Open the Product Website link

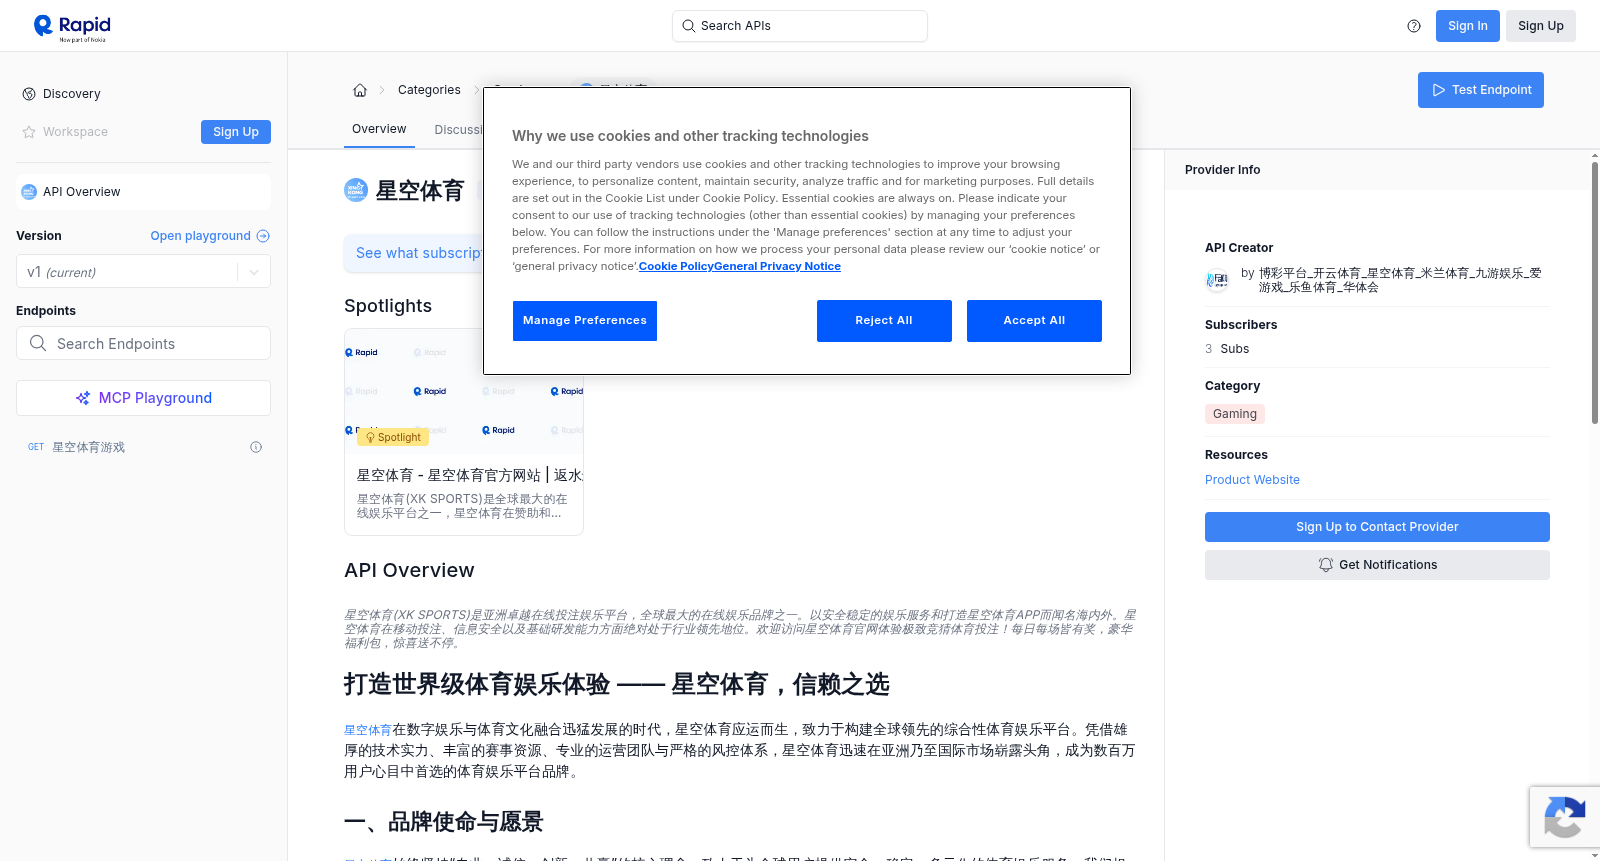click(x=1252, y=480)
